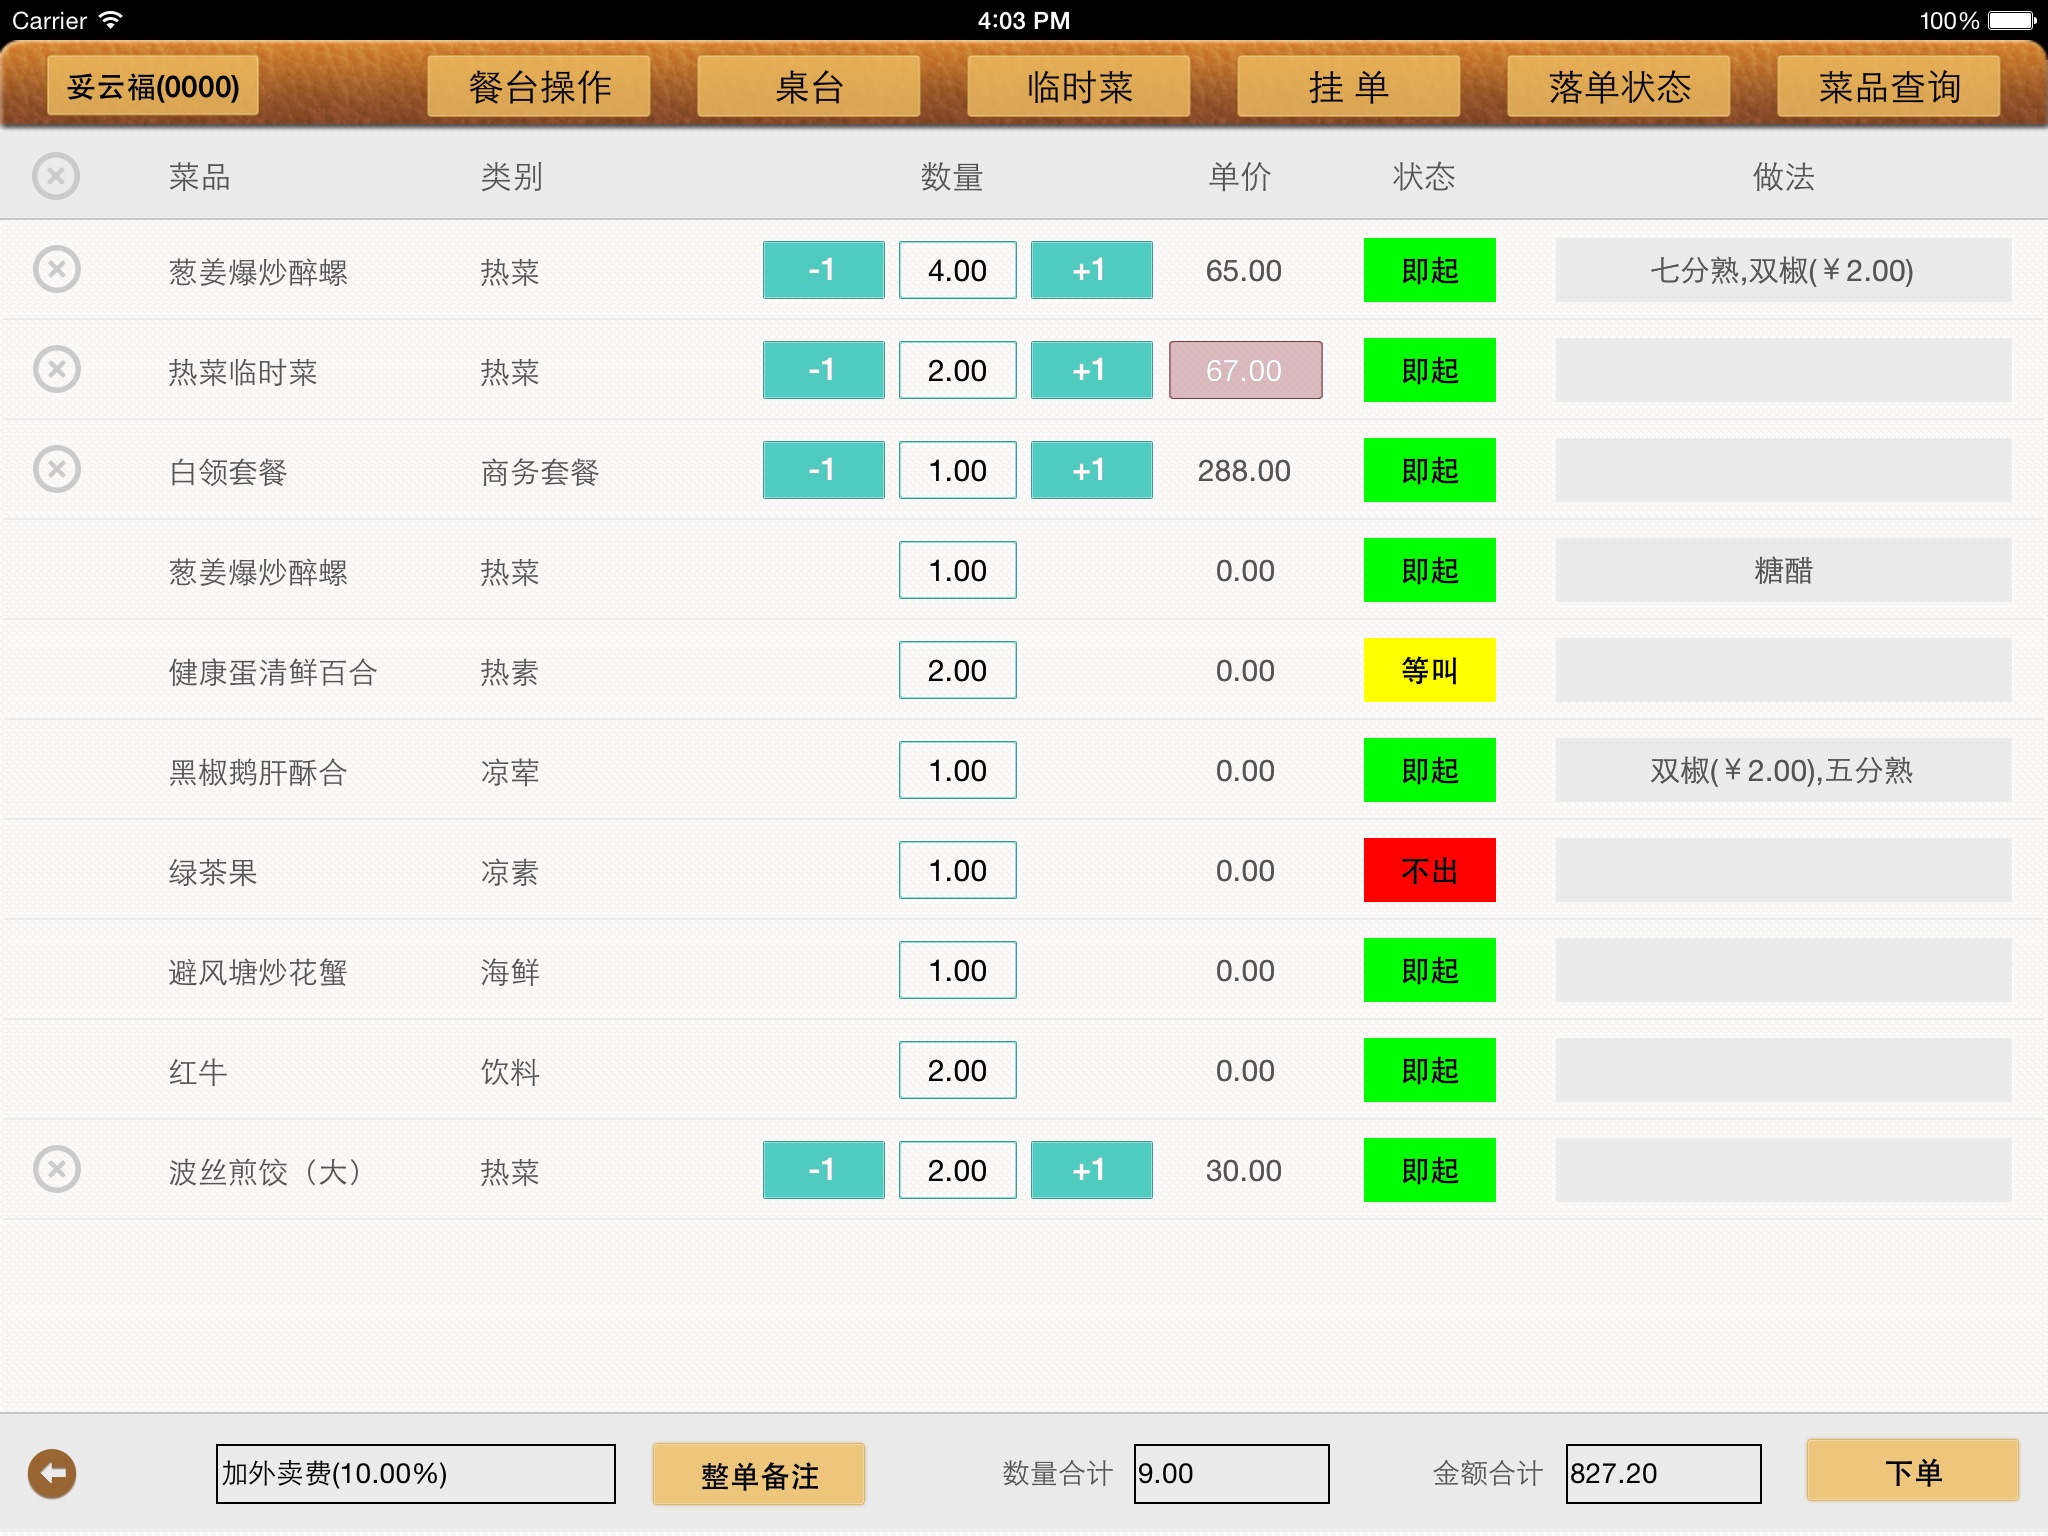The width and height of the screenshot is (2048, 1536).
Task: Open cooking method 七分熟,双椒(￥2.00)
Action: click(x=1783, y=270)
